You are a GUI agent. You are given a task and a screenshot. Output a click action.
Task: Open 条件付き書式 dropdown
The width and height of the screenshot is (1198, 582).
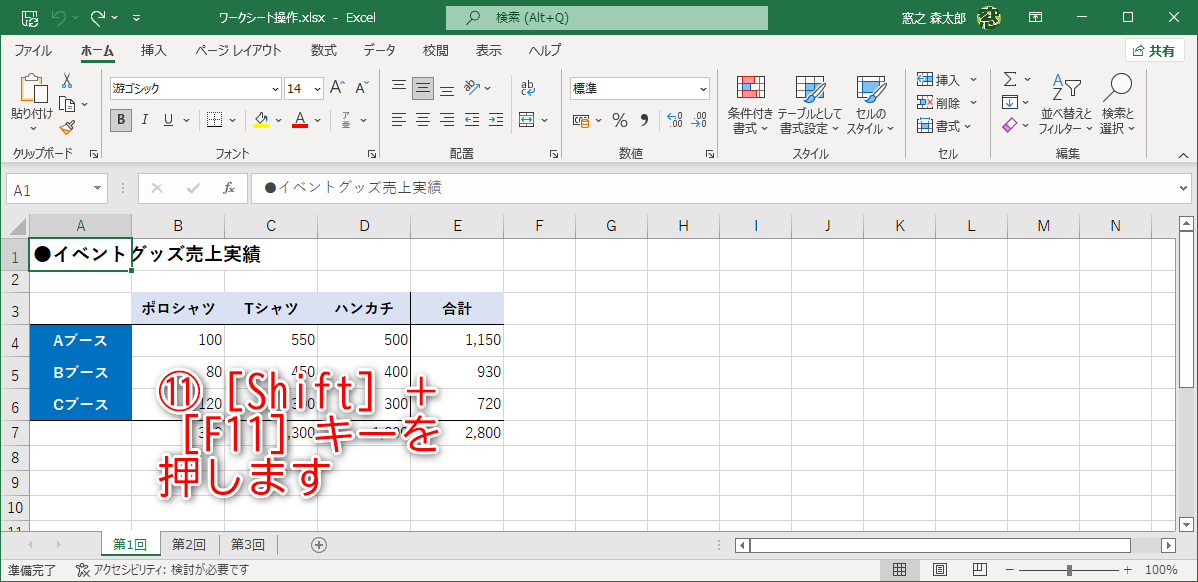[x=750, y=105]
